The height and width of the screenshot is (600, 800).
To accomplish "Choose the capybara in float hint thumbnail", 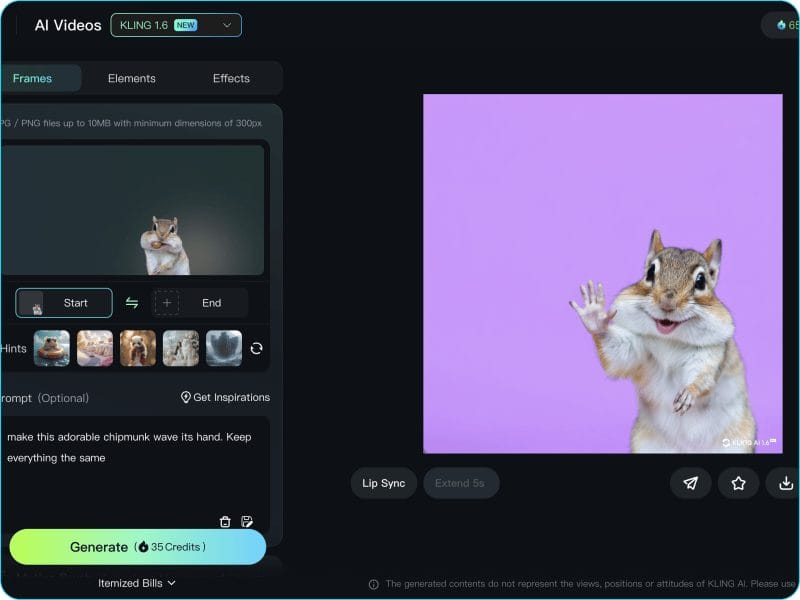I will (x=52, y=348).
